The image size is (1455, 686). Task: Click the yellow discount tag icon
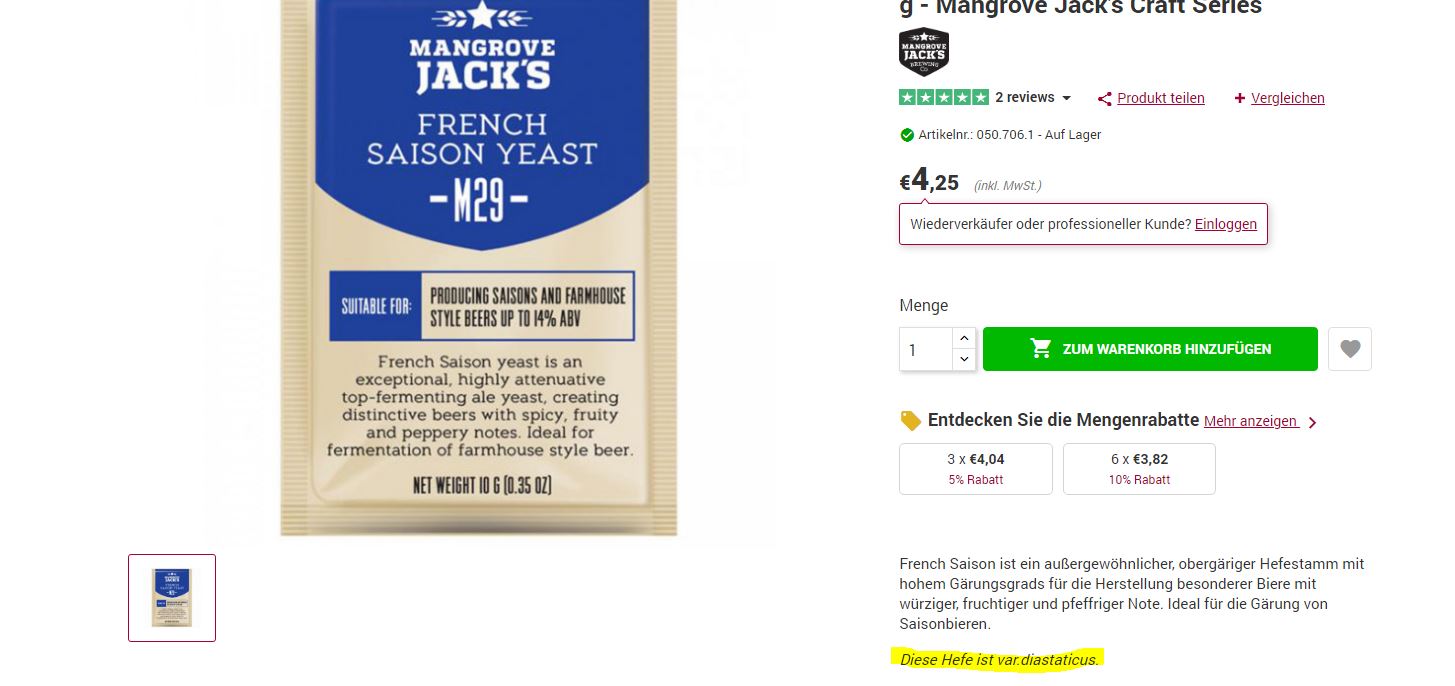(x=910, y=421)
